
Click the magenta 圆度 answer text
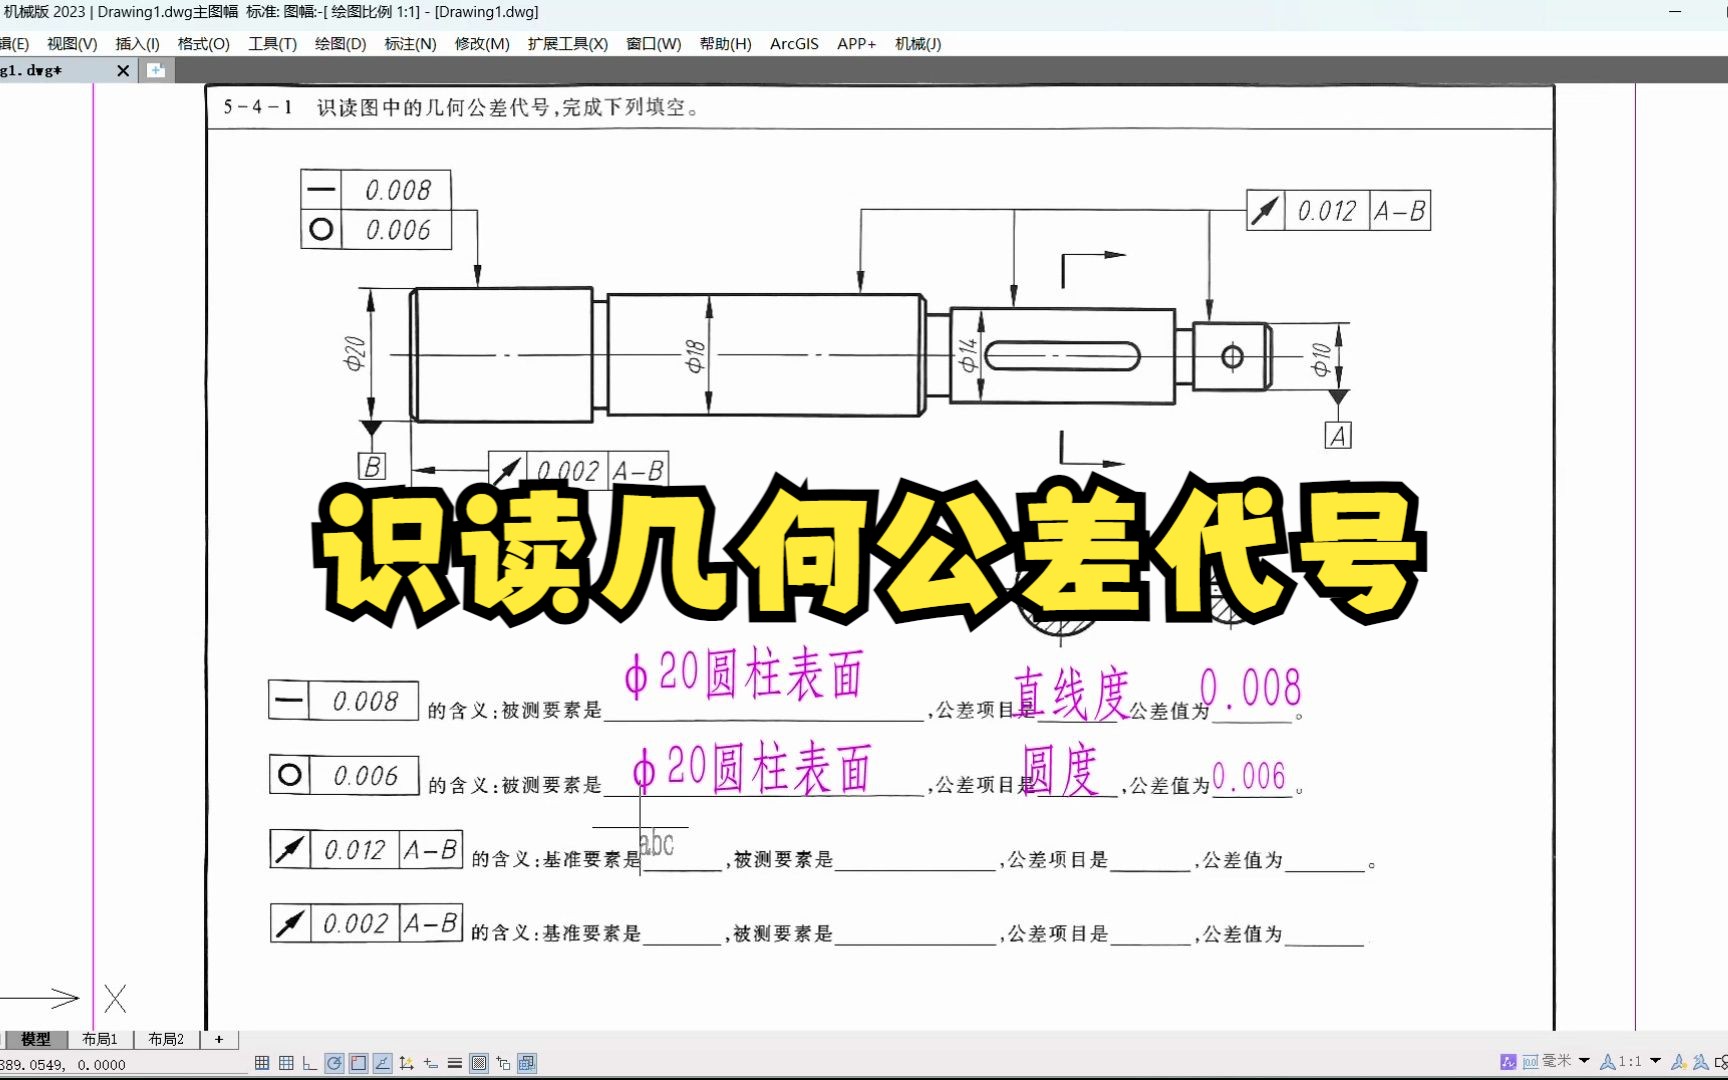click(1060, 770)
